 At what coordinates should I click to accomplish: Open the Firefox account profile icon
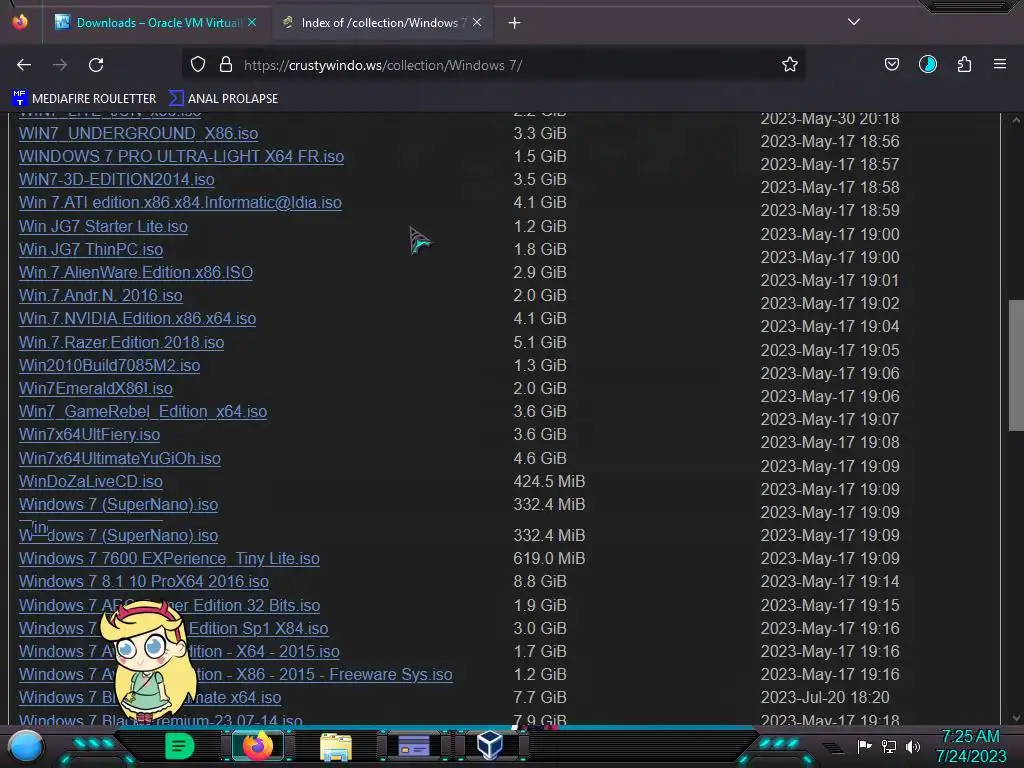point(927,65)
